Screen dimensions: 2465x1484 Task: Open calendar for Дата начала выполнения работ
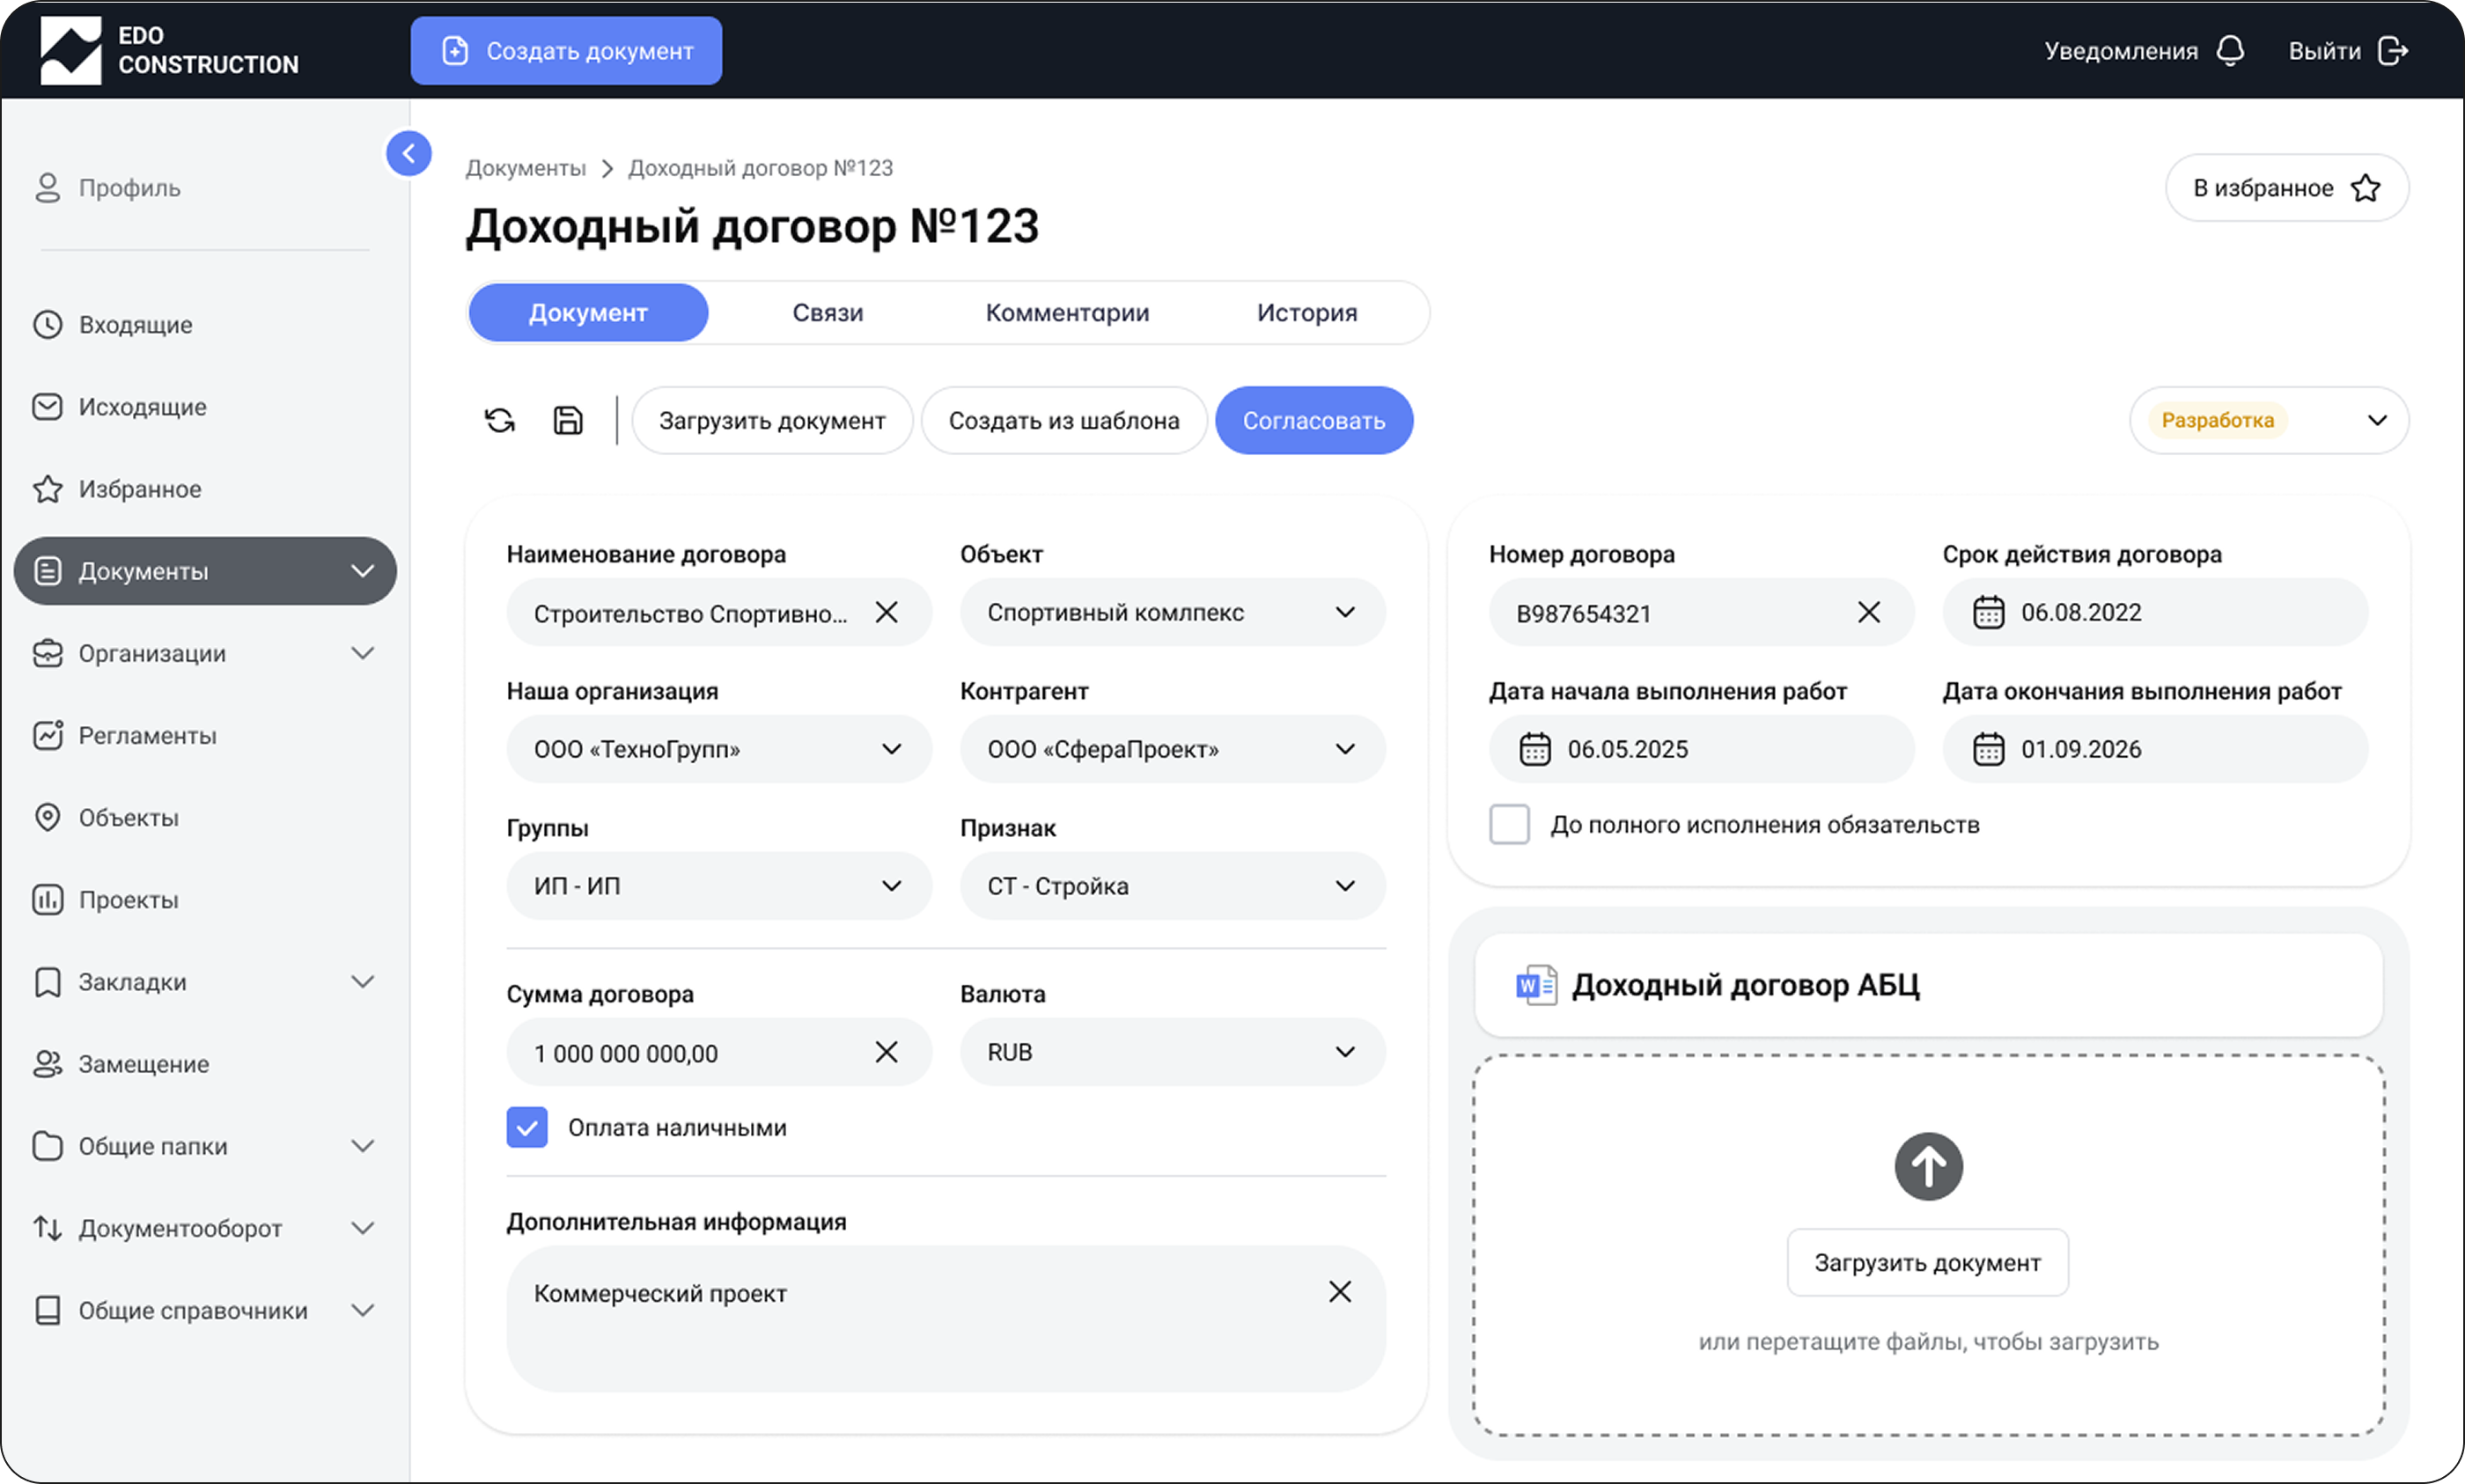click(x=1535, y=749)
